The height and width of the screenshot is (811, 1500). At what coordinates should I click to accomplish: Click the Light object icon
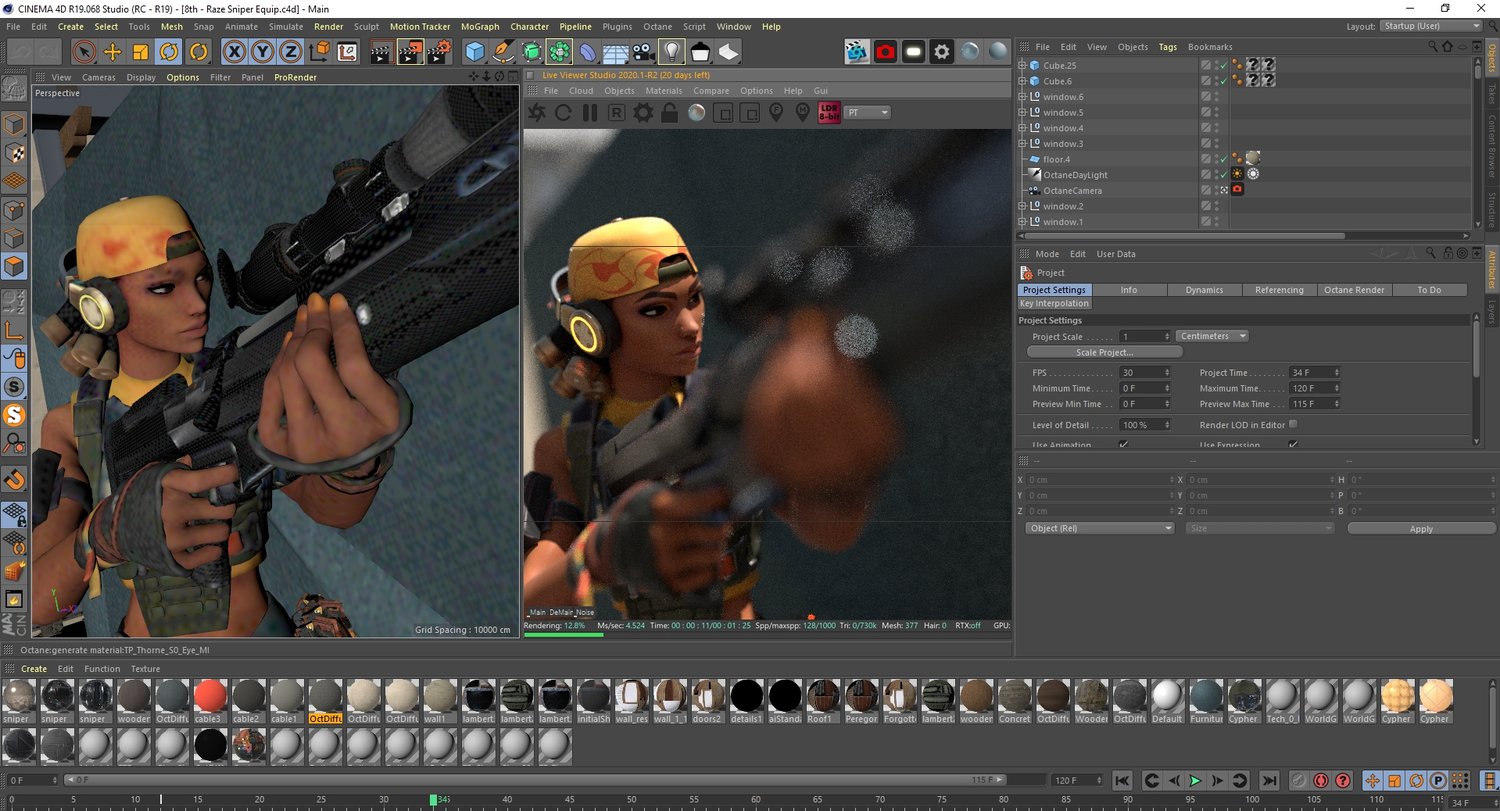673,52
